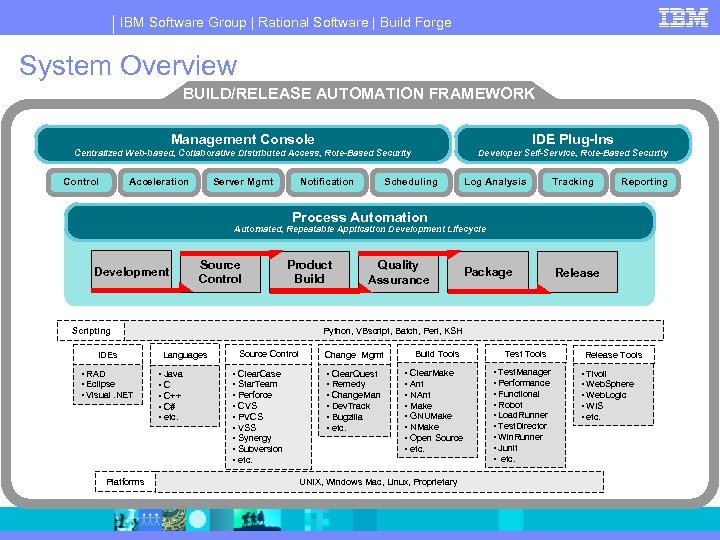720x540 pixels.
Task: Click 'RAD' in the IDEs list
Action: coord(96,374)
